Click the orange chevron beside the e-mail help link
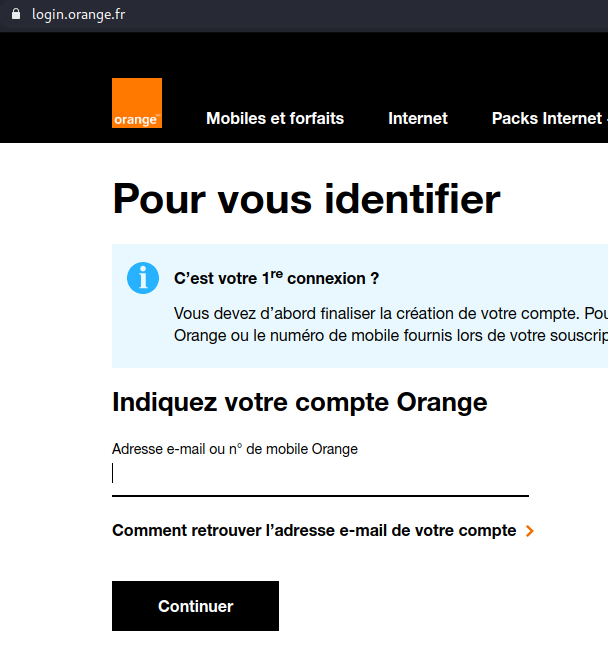The height and width of the screenshot is (664, 608). [529, 531]
